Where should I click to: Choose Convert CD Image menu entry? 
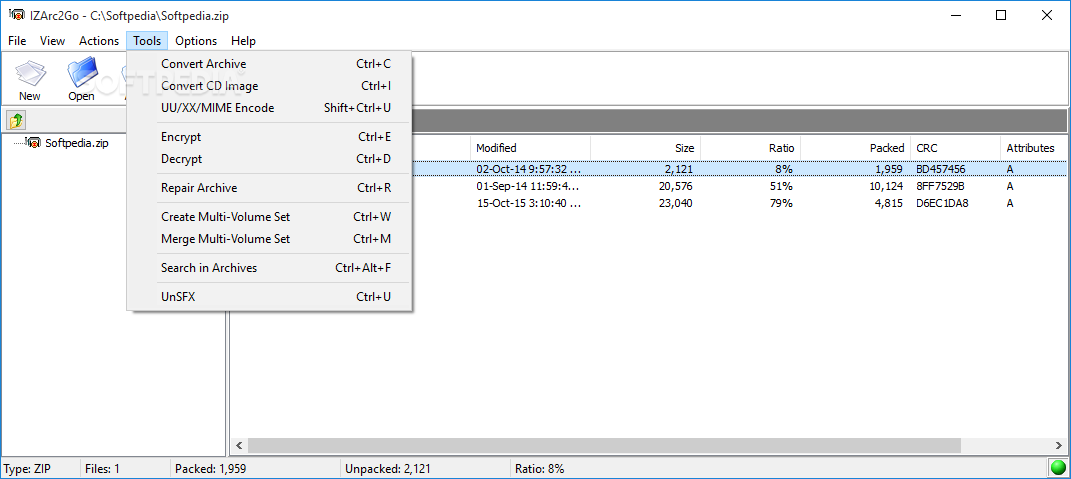pos(269,86)
